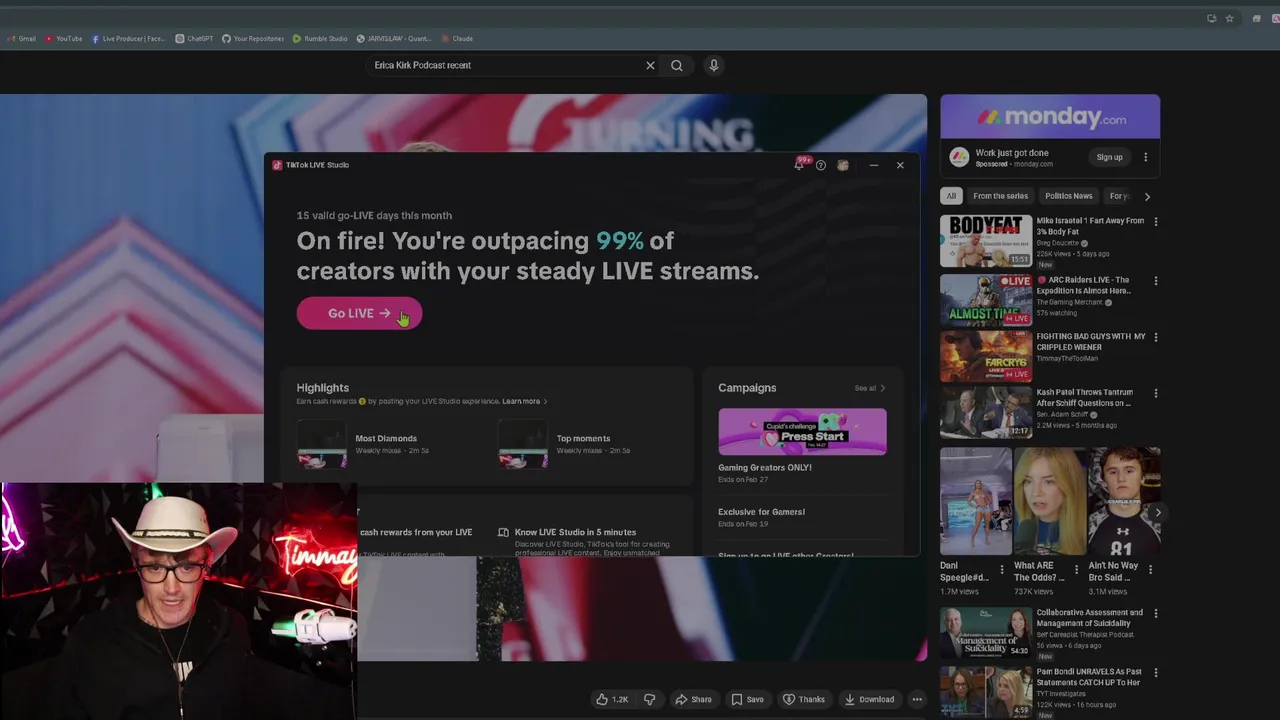This screenshot has height=720, width=1280.
Task: Open more actions menu below video
Action: click(917, 699)
